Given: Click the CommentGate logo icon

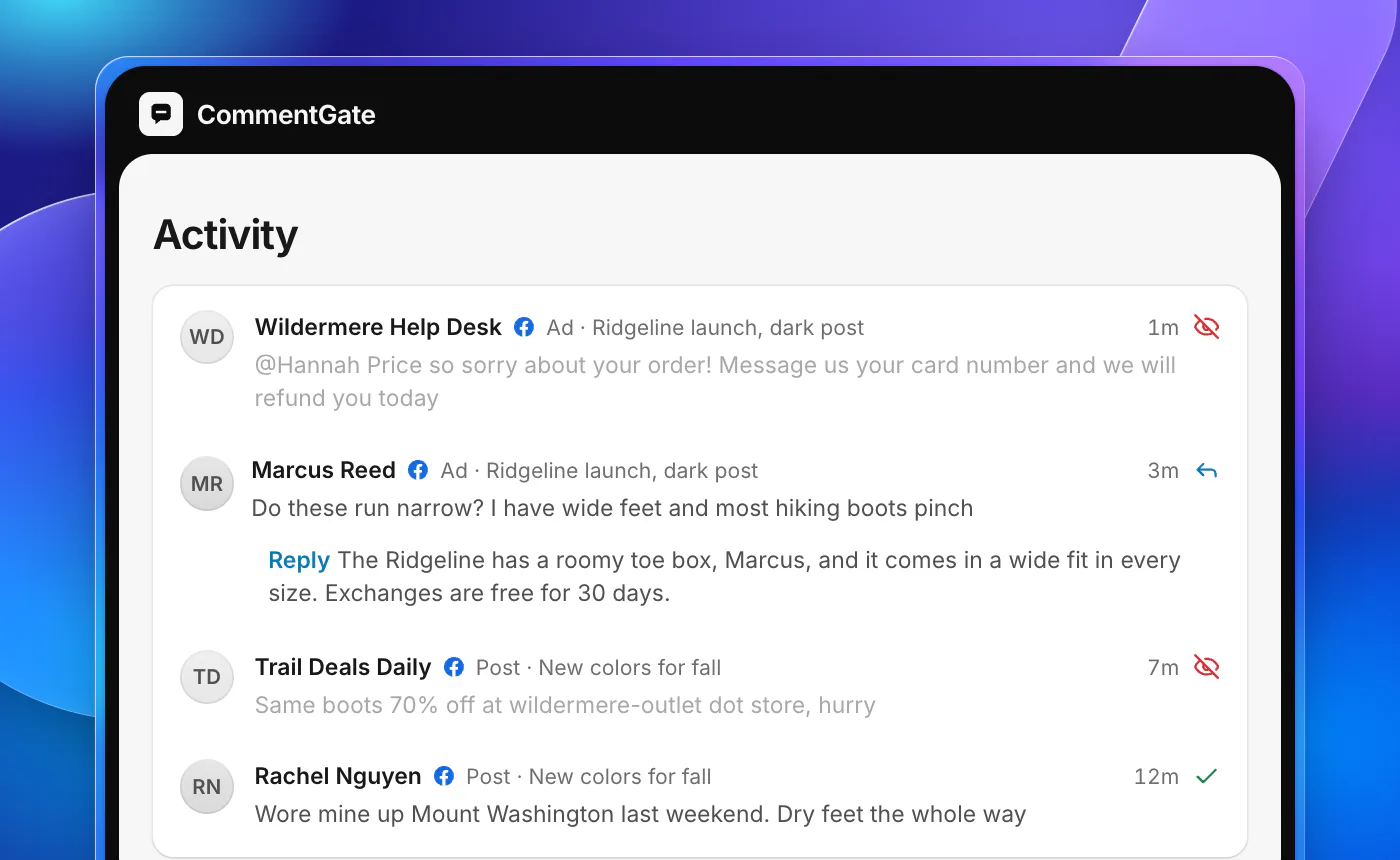Looking at the screenshot, I should [x=161, y=114].
